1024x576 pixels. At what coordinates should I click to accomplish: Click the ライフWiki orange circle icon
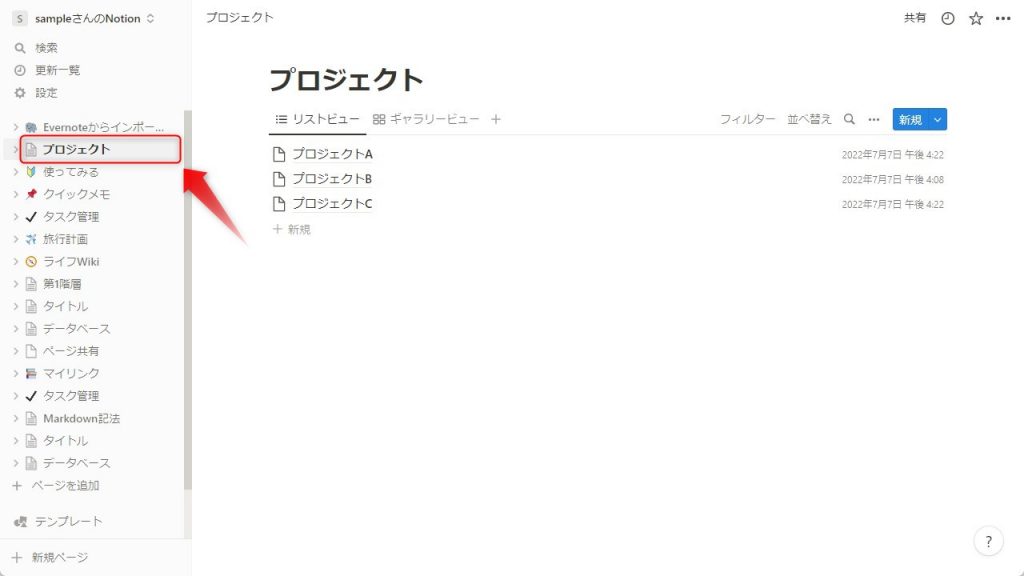pyautogui.click(x=31, y=261)
